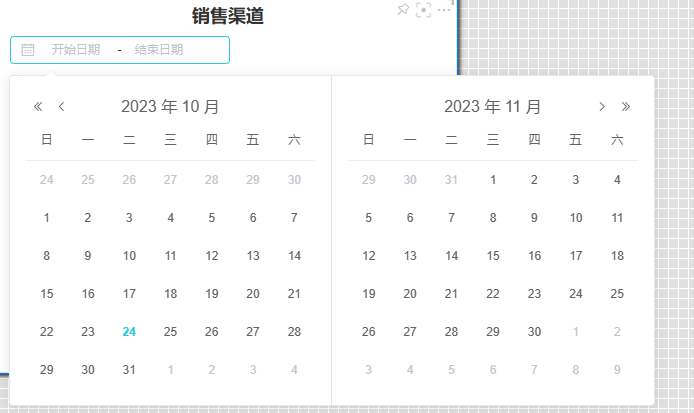Select November 15 in the right calendar
This screenshot has width=694, height=413.
point(493,256)
